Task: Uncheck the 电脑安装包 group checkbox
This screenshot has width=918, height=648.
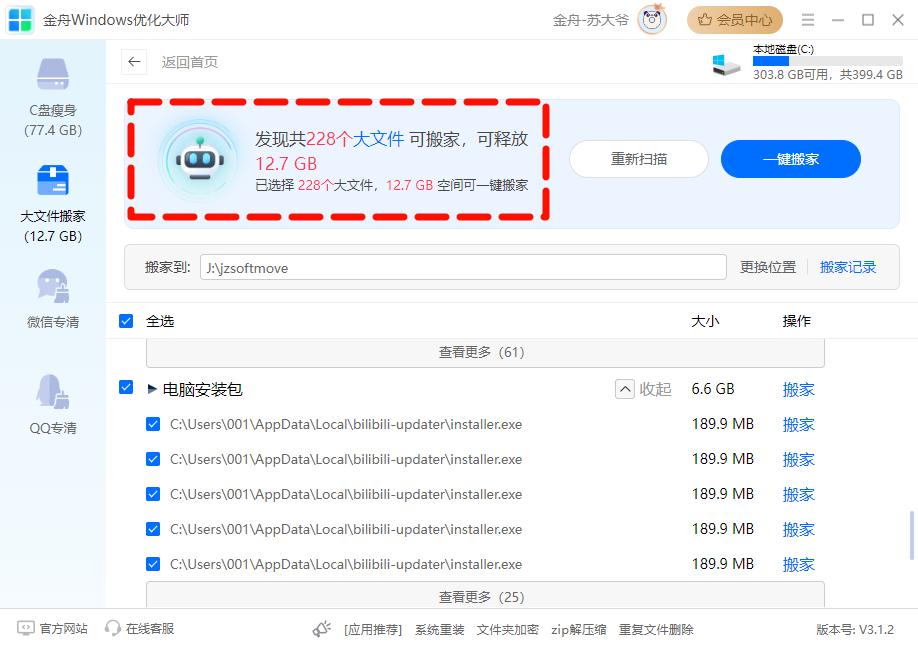Action: pyautogui.click(x=126, y=388)
